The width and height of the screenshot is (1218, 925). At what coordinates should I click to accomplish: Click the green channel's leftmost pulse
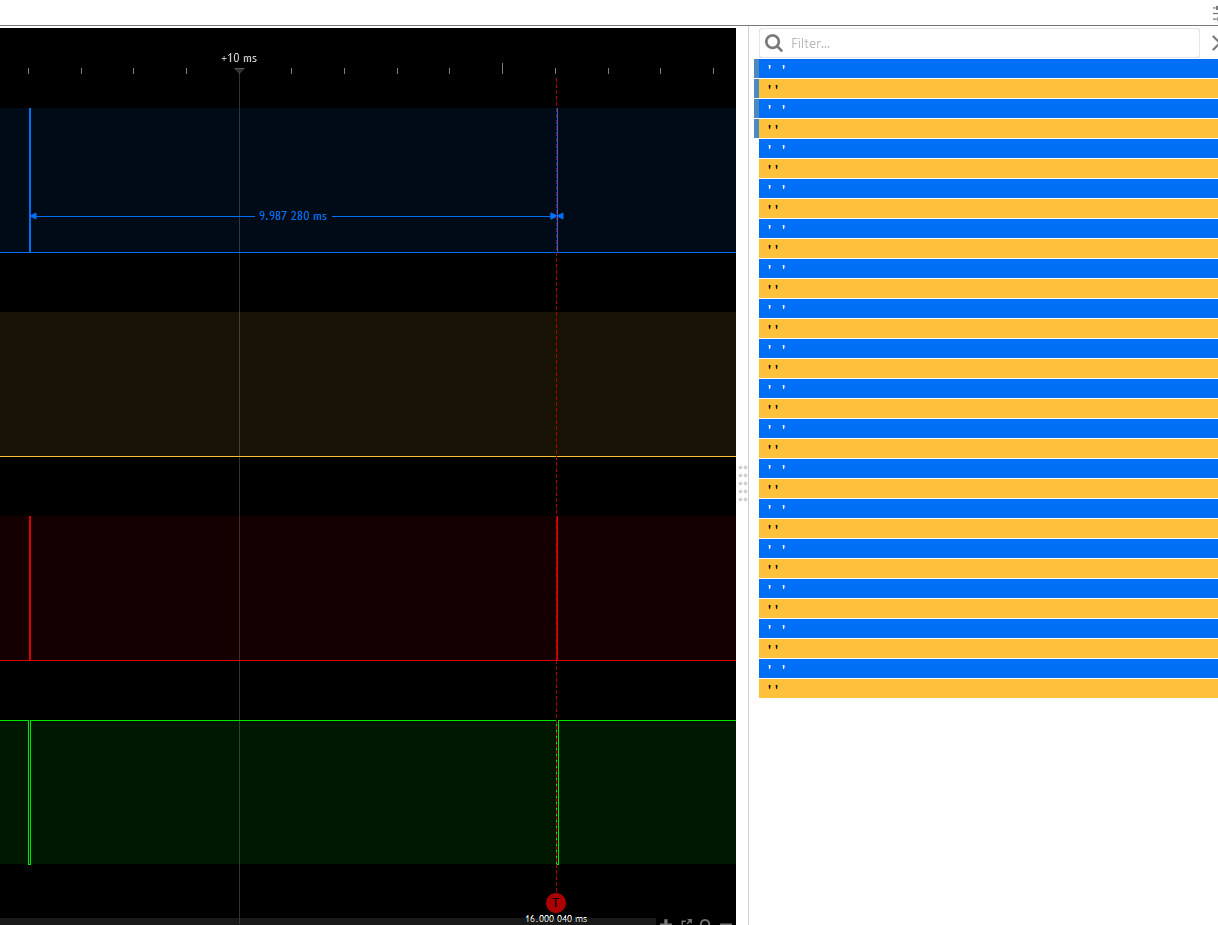(29, 792)
